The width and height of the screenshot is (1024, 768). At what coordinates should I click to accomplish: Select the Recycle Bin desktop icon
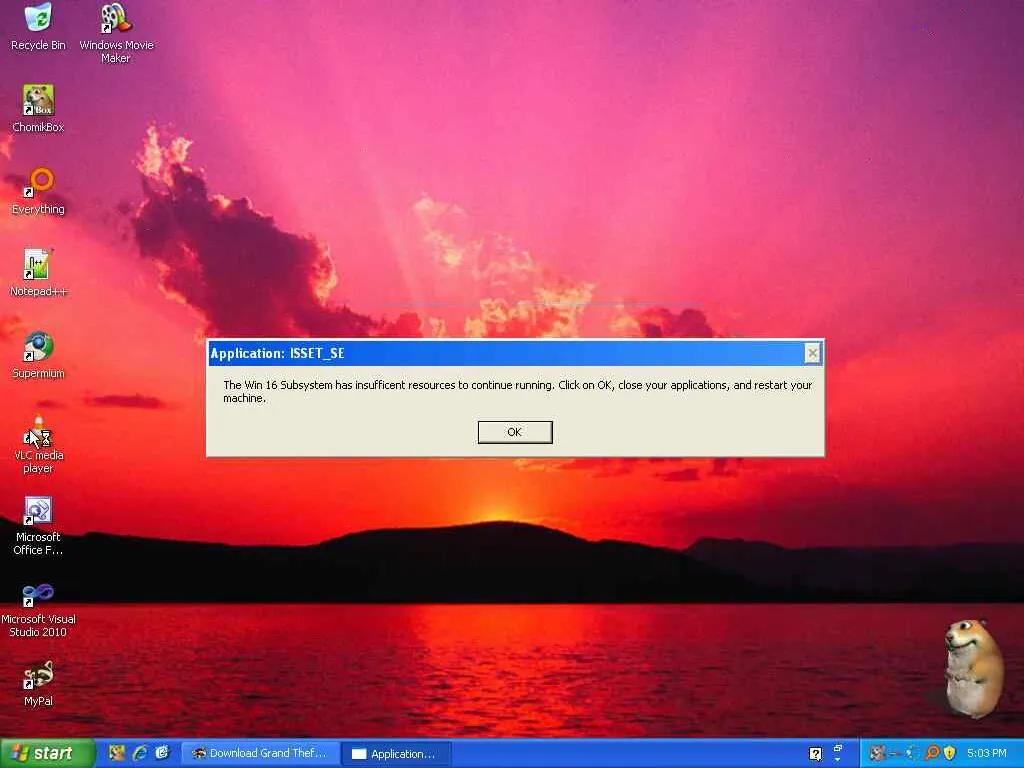(x=38, y=26)
